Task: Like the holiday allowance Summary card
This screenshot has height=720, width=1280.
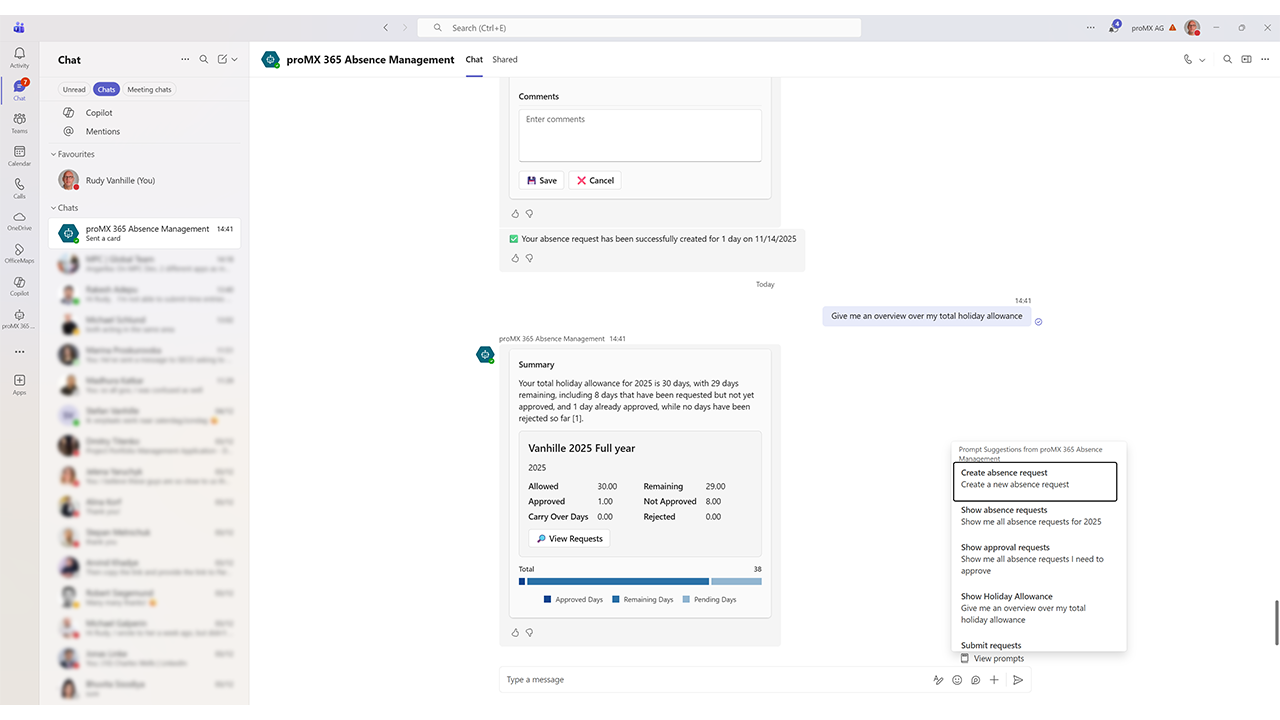Action: 516,633
